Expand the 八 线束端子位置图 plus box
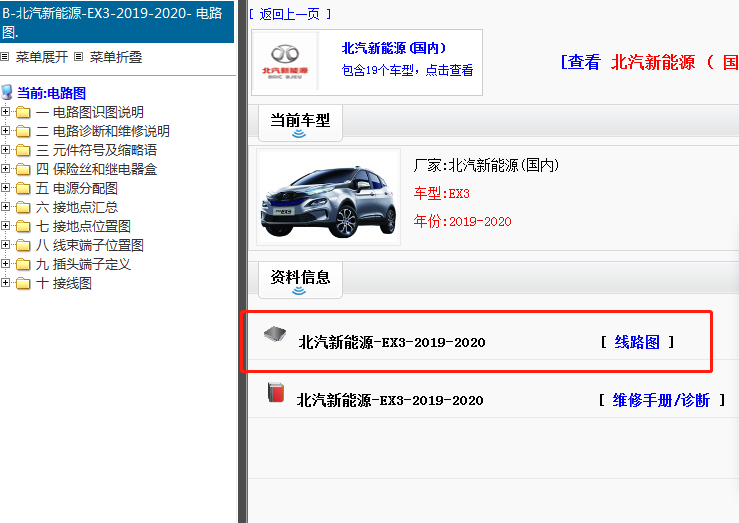Screen dimensions: 739x523 [6, 245]
